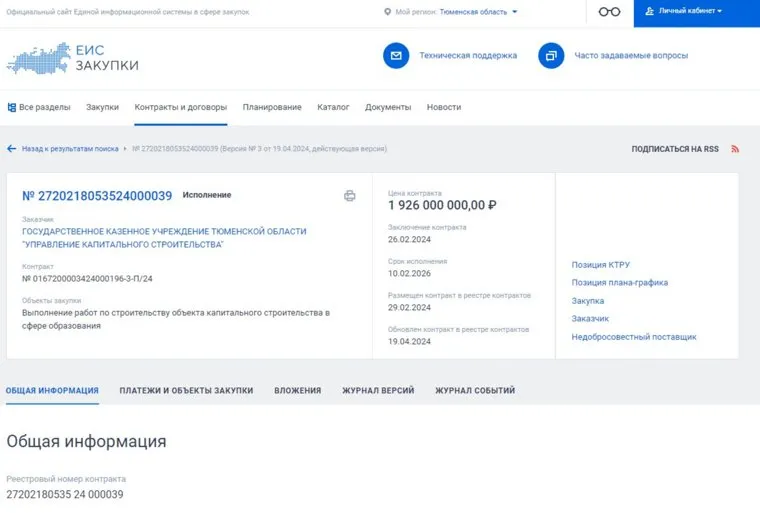This screenshot has height=513, width=760.
Task: Expand the Все разделы menu
Action: (39, 107)
